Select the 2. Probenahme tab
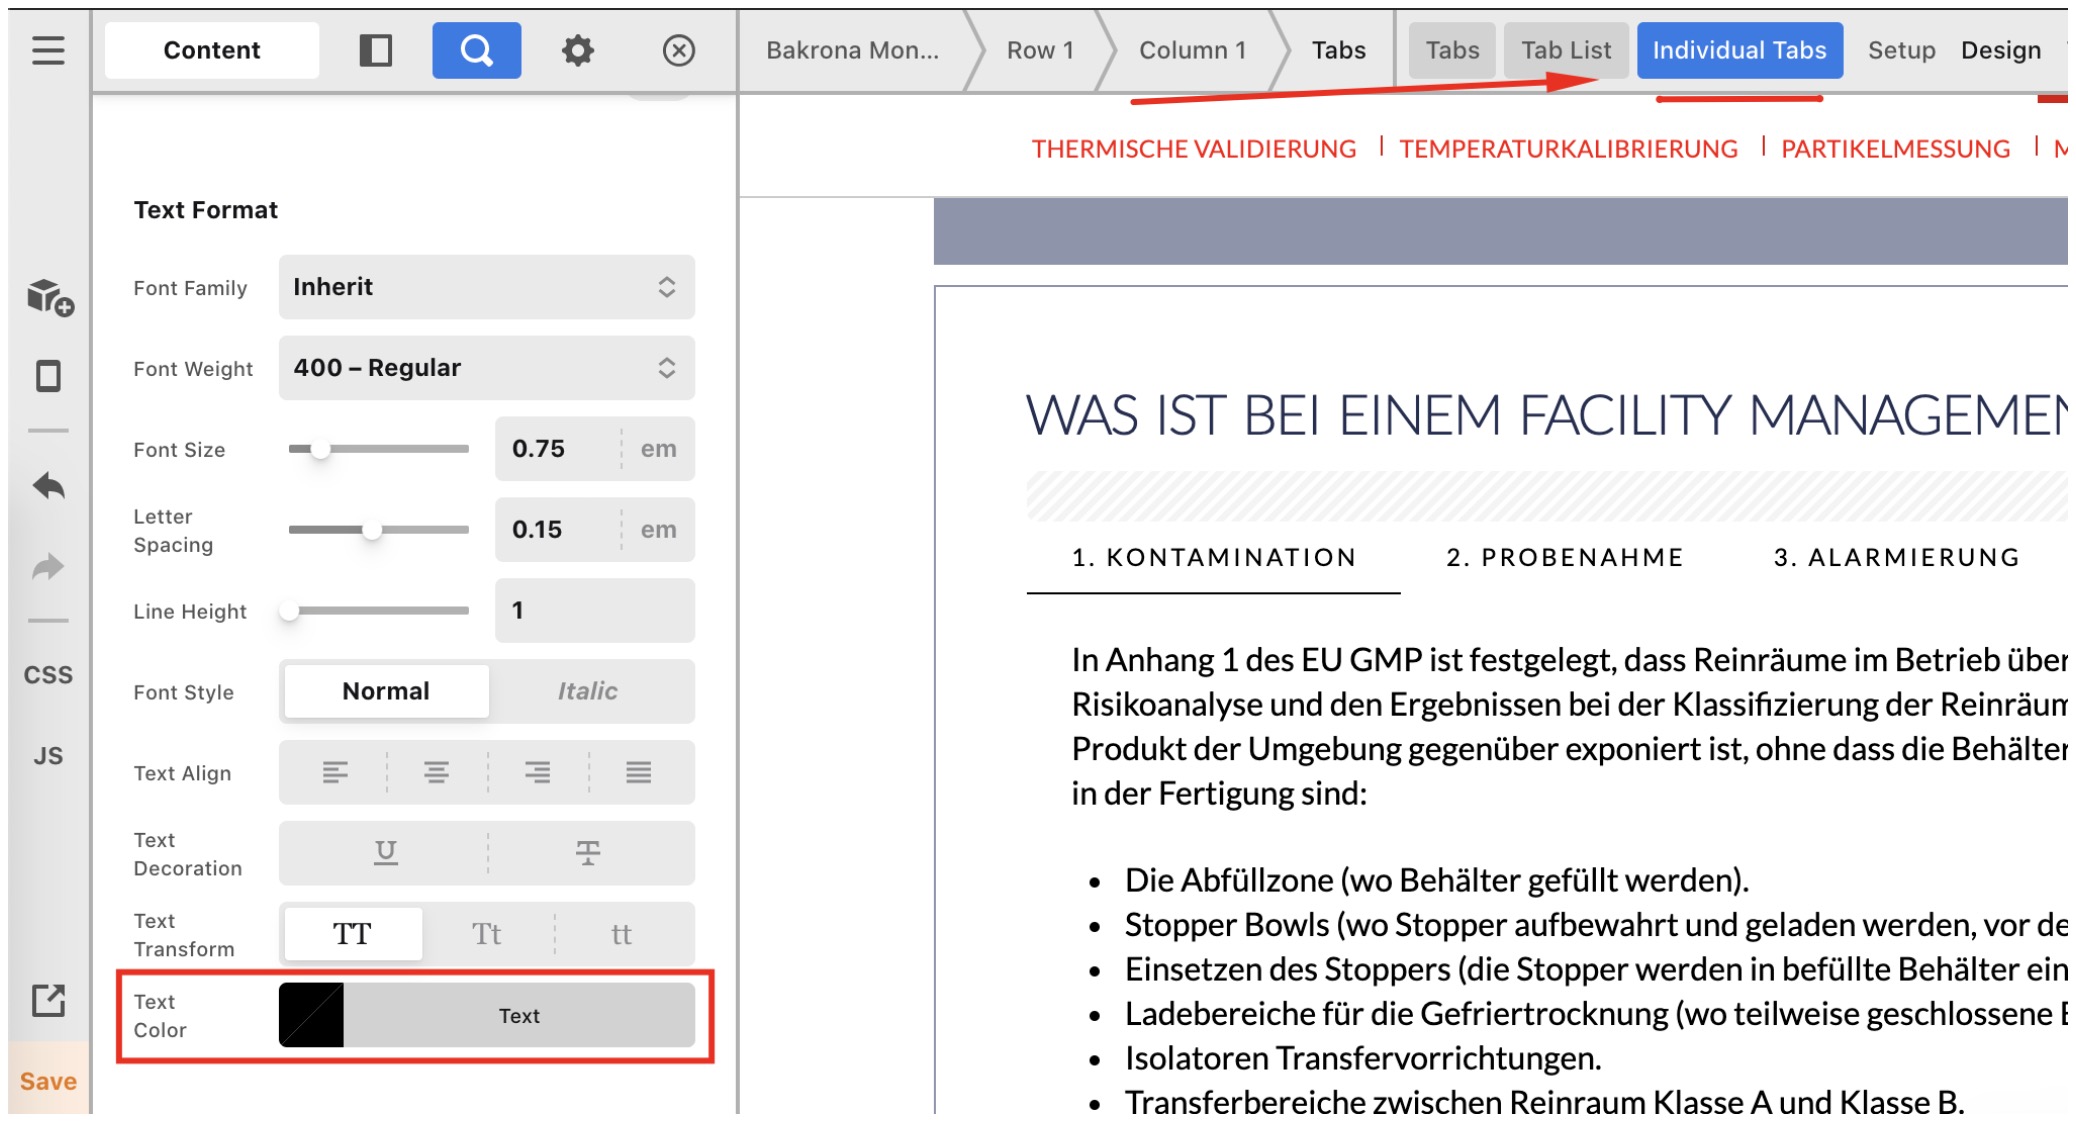The width and height of the screenshot is (2076, 1128). click(x=1565, y=558)
